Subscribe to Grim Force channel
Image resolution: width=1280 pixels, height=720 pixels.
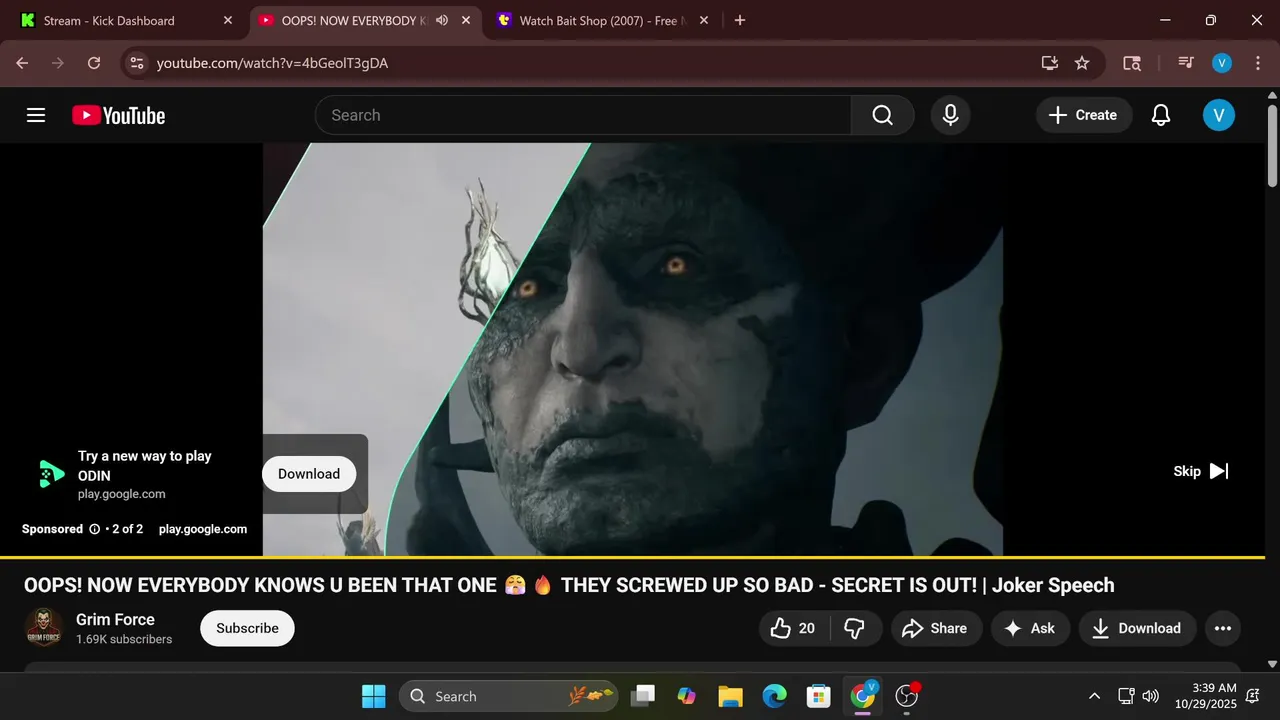click(x=247, y=628)
